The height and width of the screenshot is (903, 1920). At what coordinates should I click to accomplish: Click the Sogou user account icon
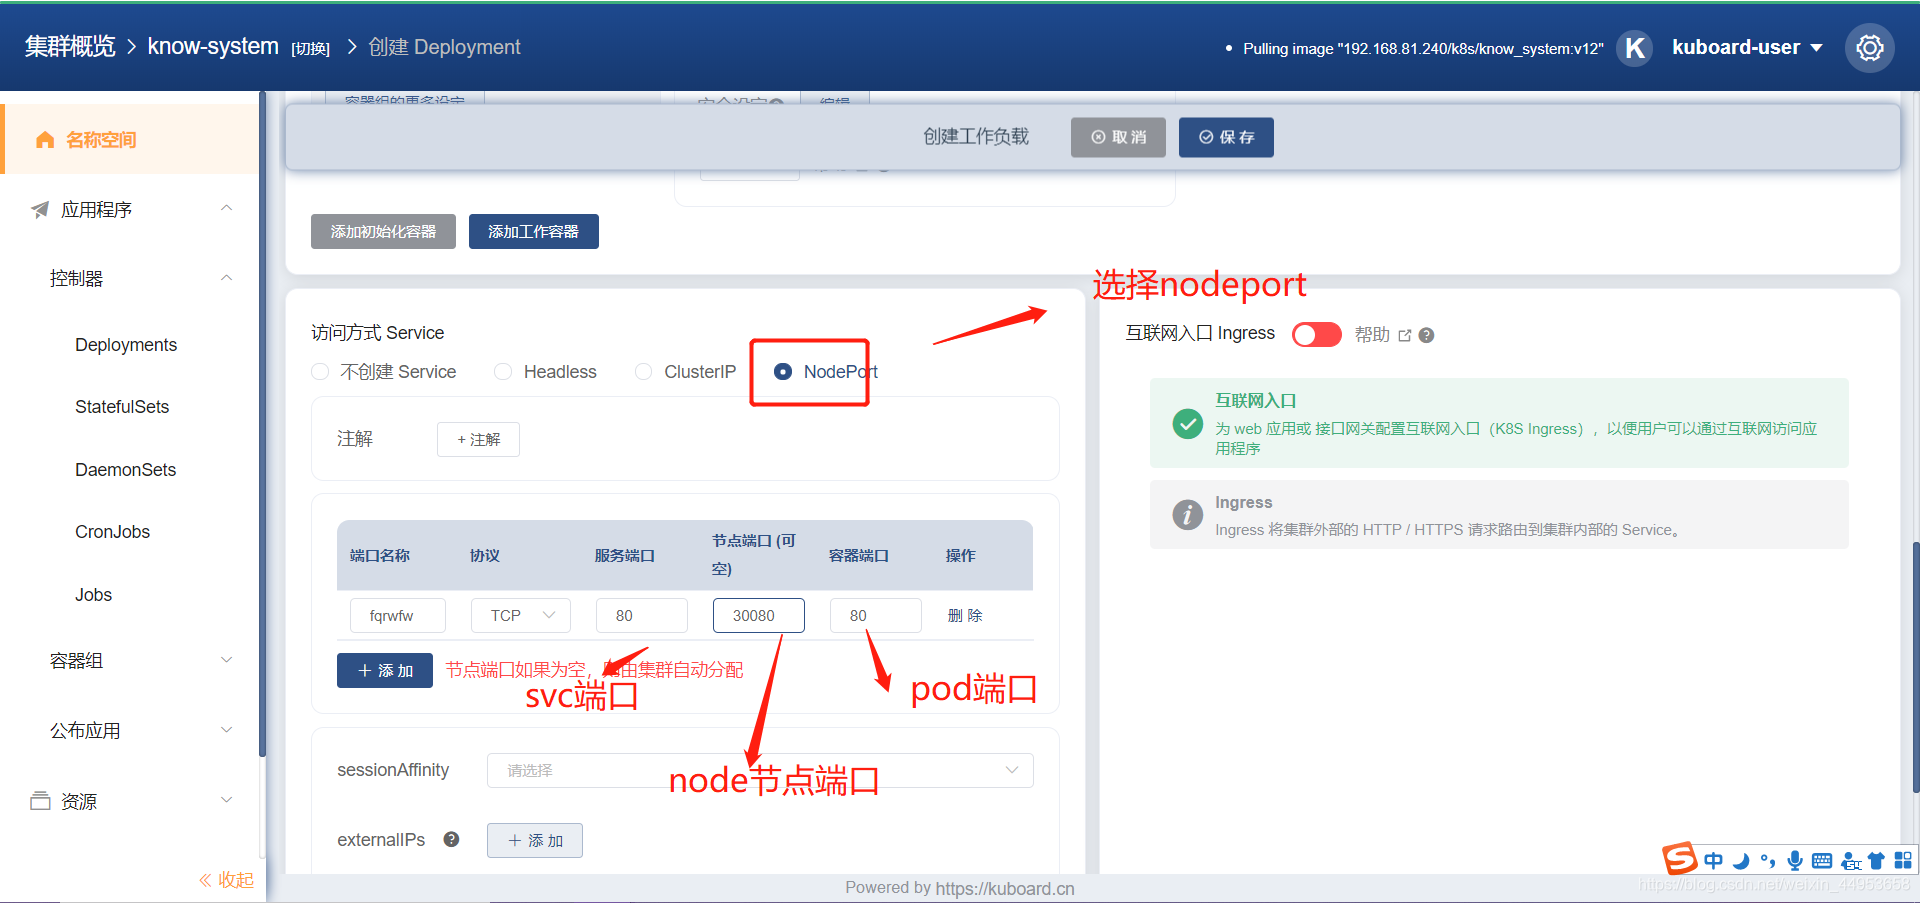[1850, 861]
